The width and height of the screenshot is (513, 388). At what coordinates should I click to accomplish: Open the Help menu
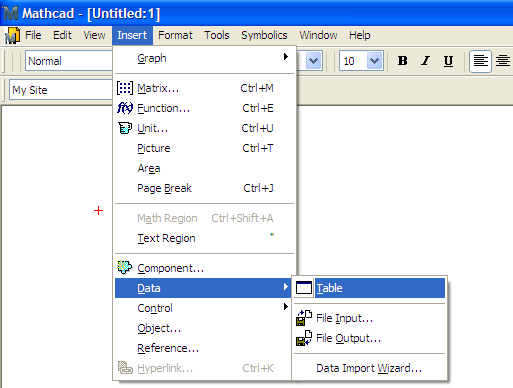click(x=360, y=35)
